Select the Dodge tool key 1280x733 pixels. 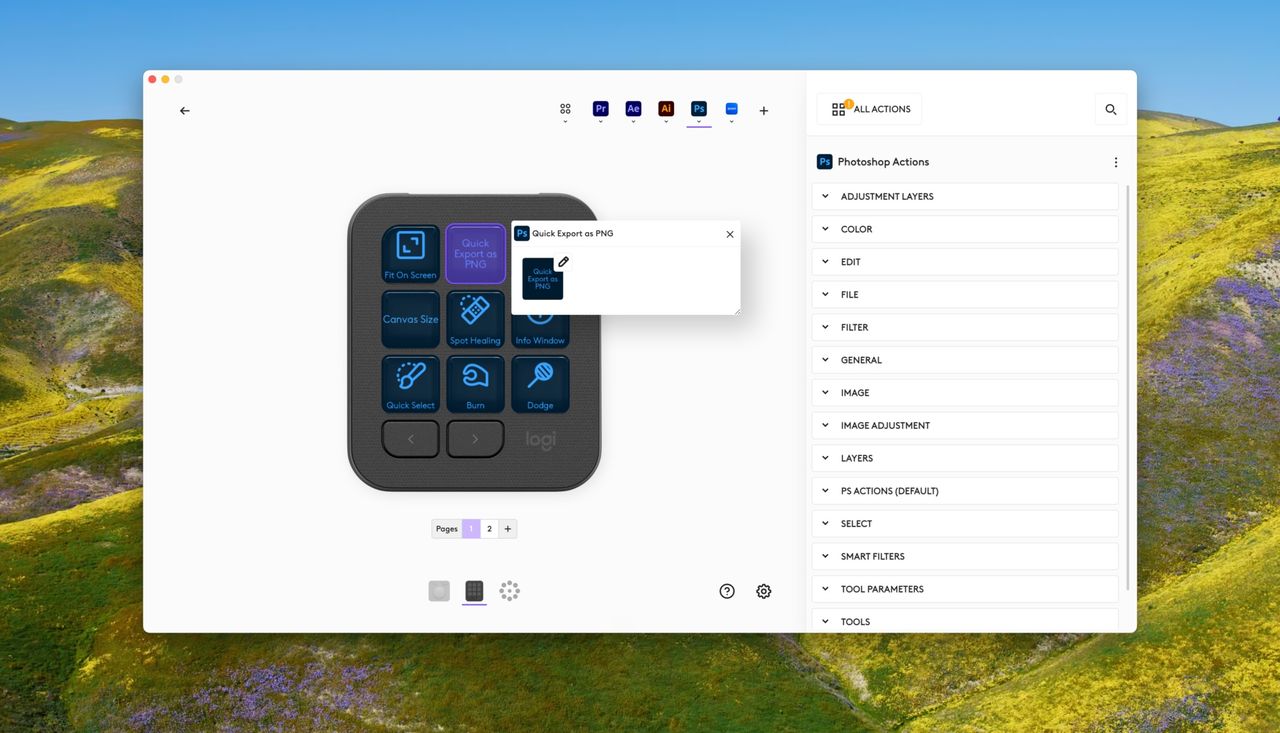click(540, 384)
